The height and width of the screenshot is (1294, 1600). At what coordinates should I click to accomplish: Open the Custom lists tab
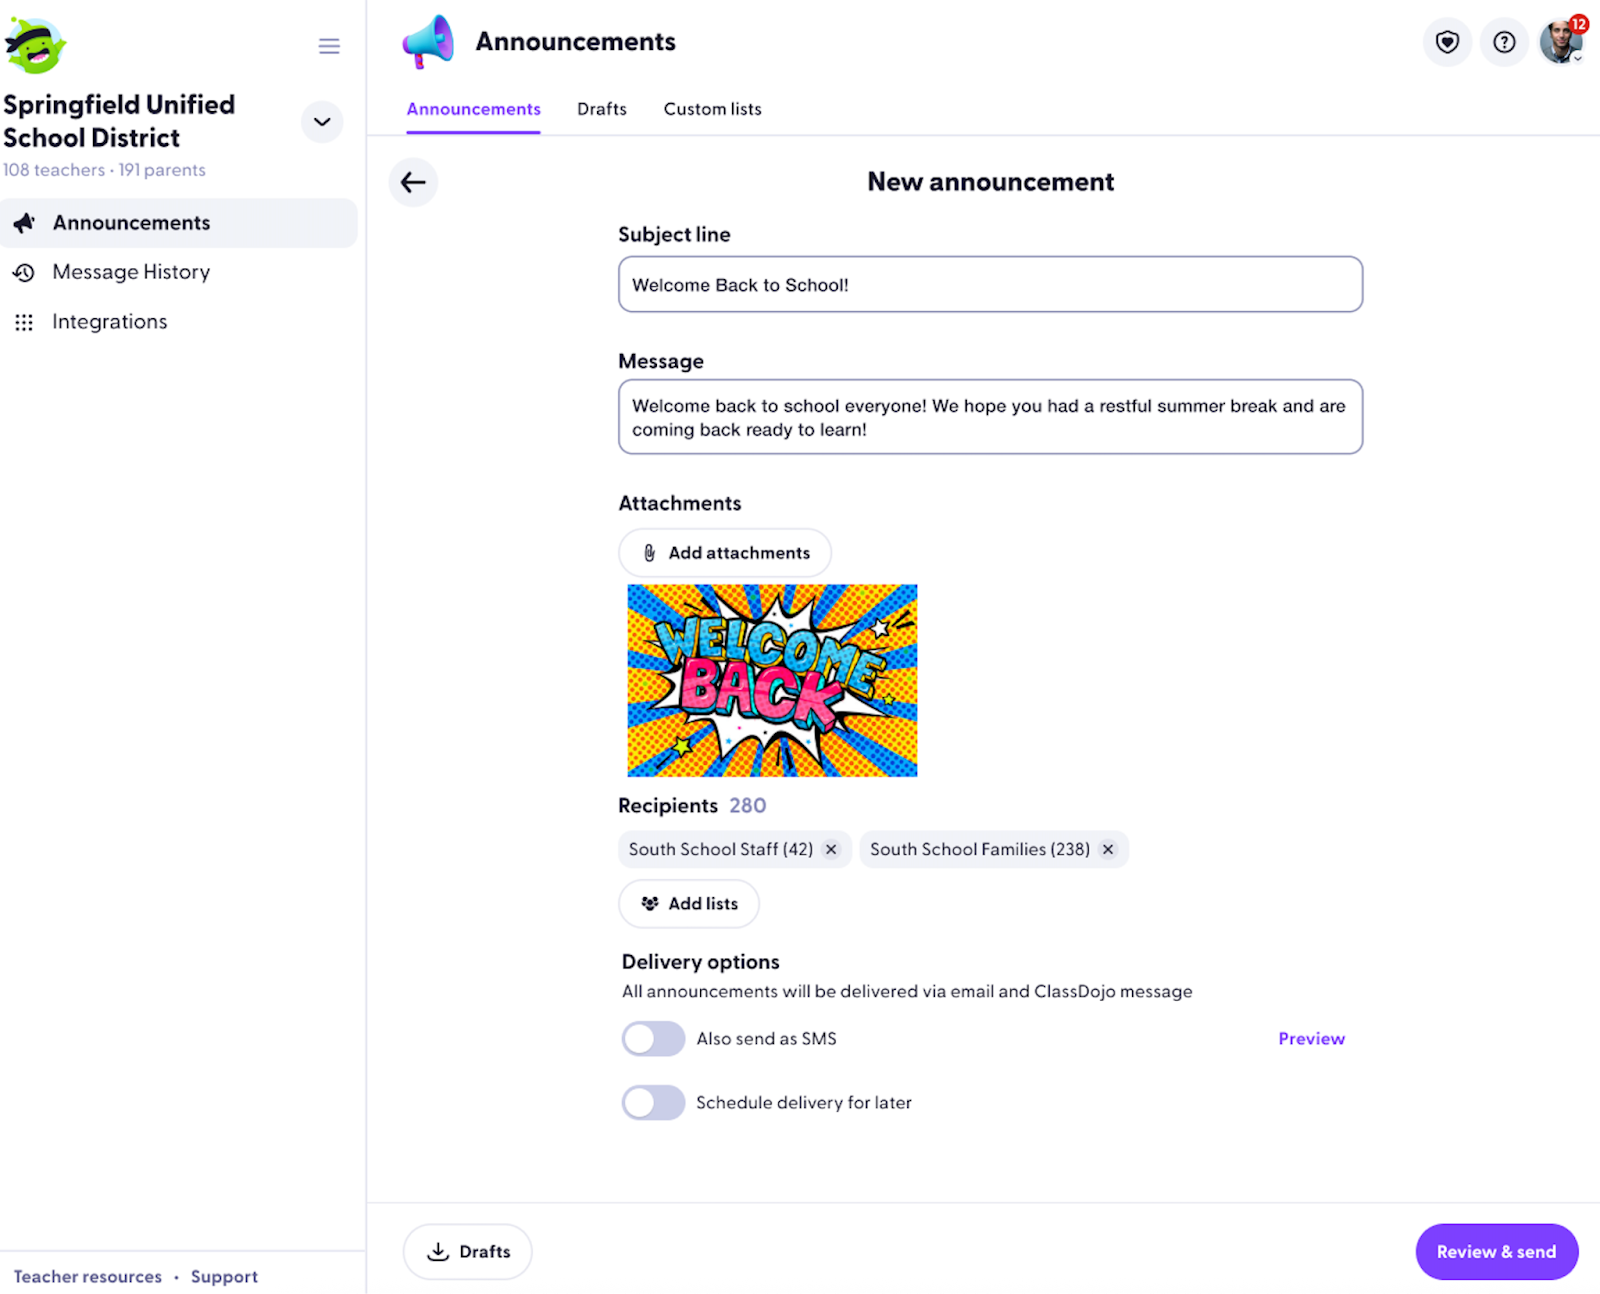click(712, 109)
